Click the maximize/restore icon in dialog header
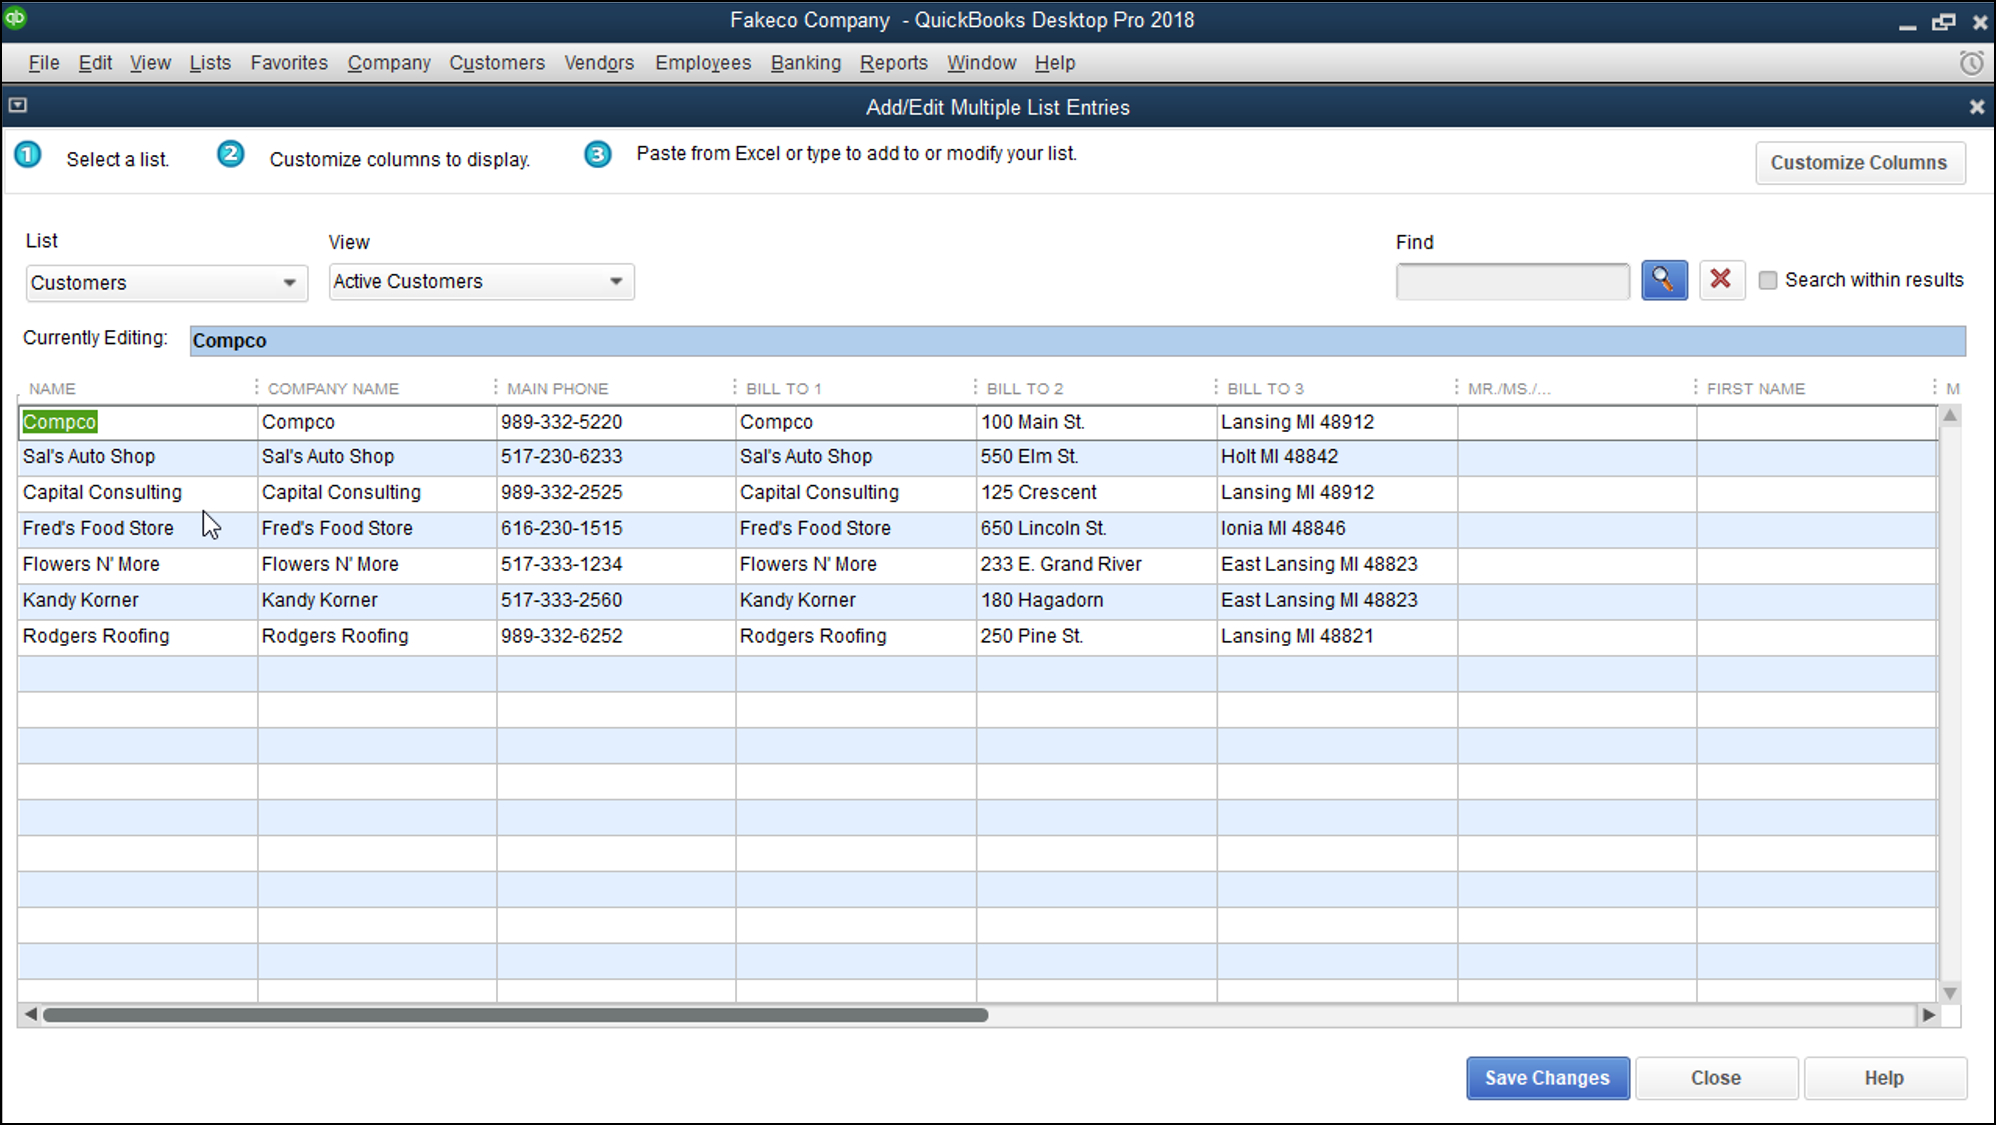 [19, 106]
